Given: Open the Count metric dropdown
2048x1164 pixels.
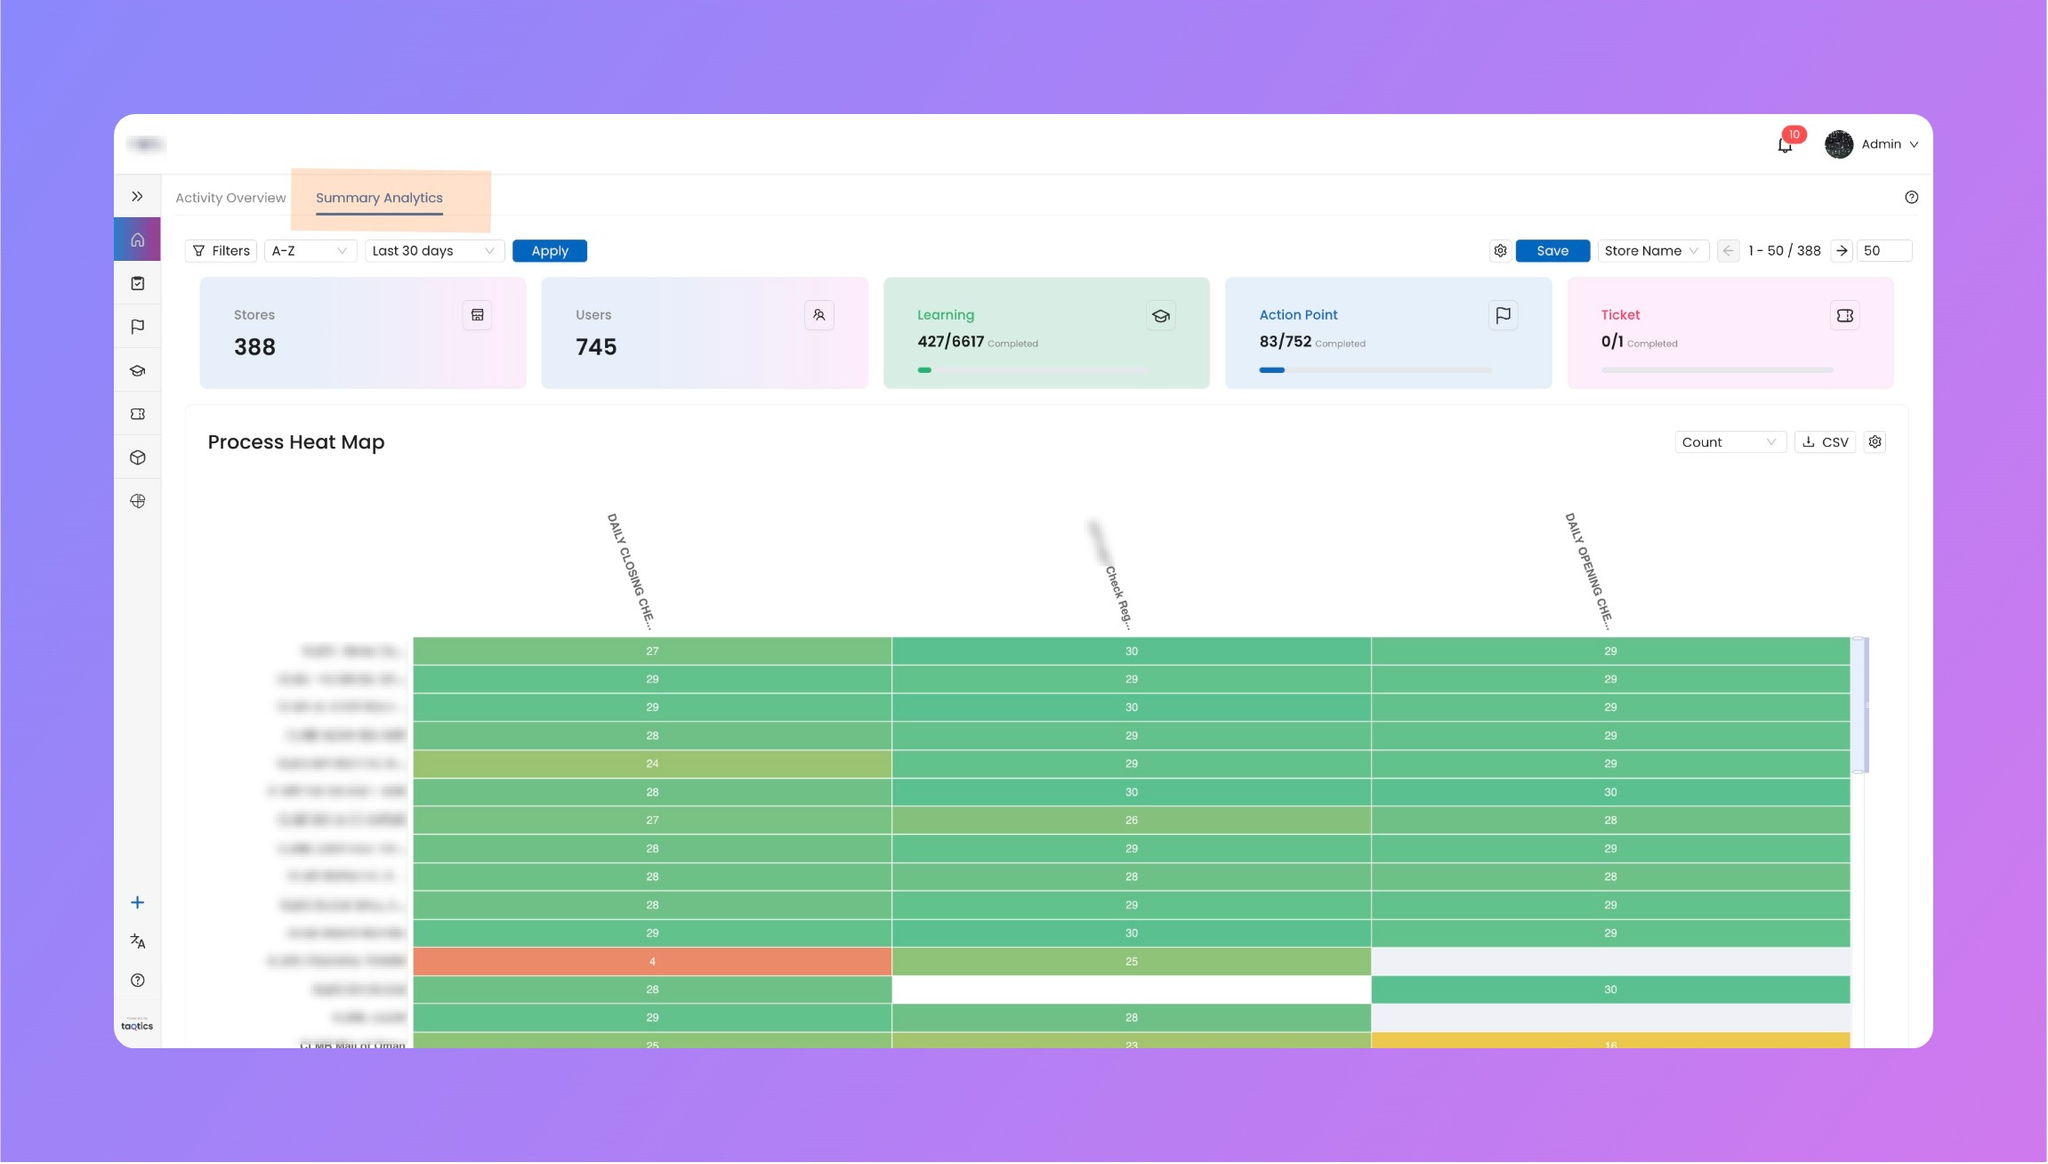Looking at the screenshot, I should 1729,442.
